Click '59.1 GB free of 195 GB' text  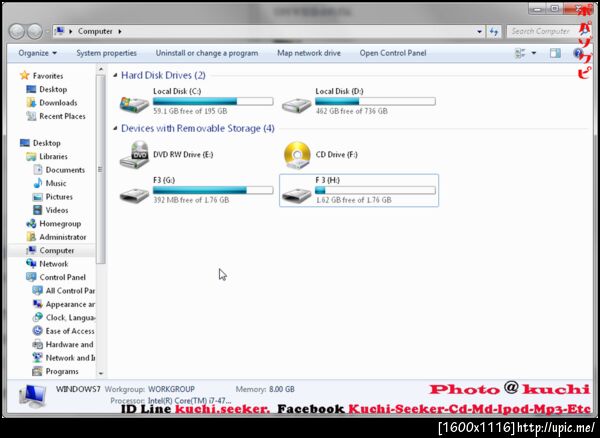[x=190, y=111]
